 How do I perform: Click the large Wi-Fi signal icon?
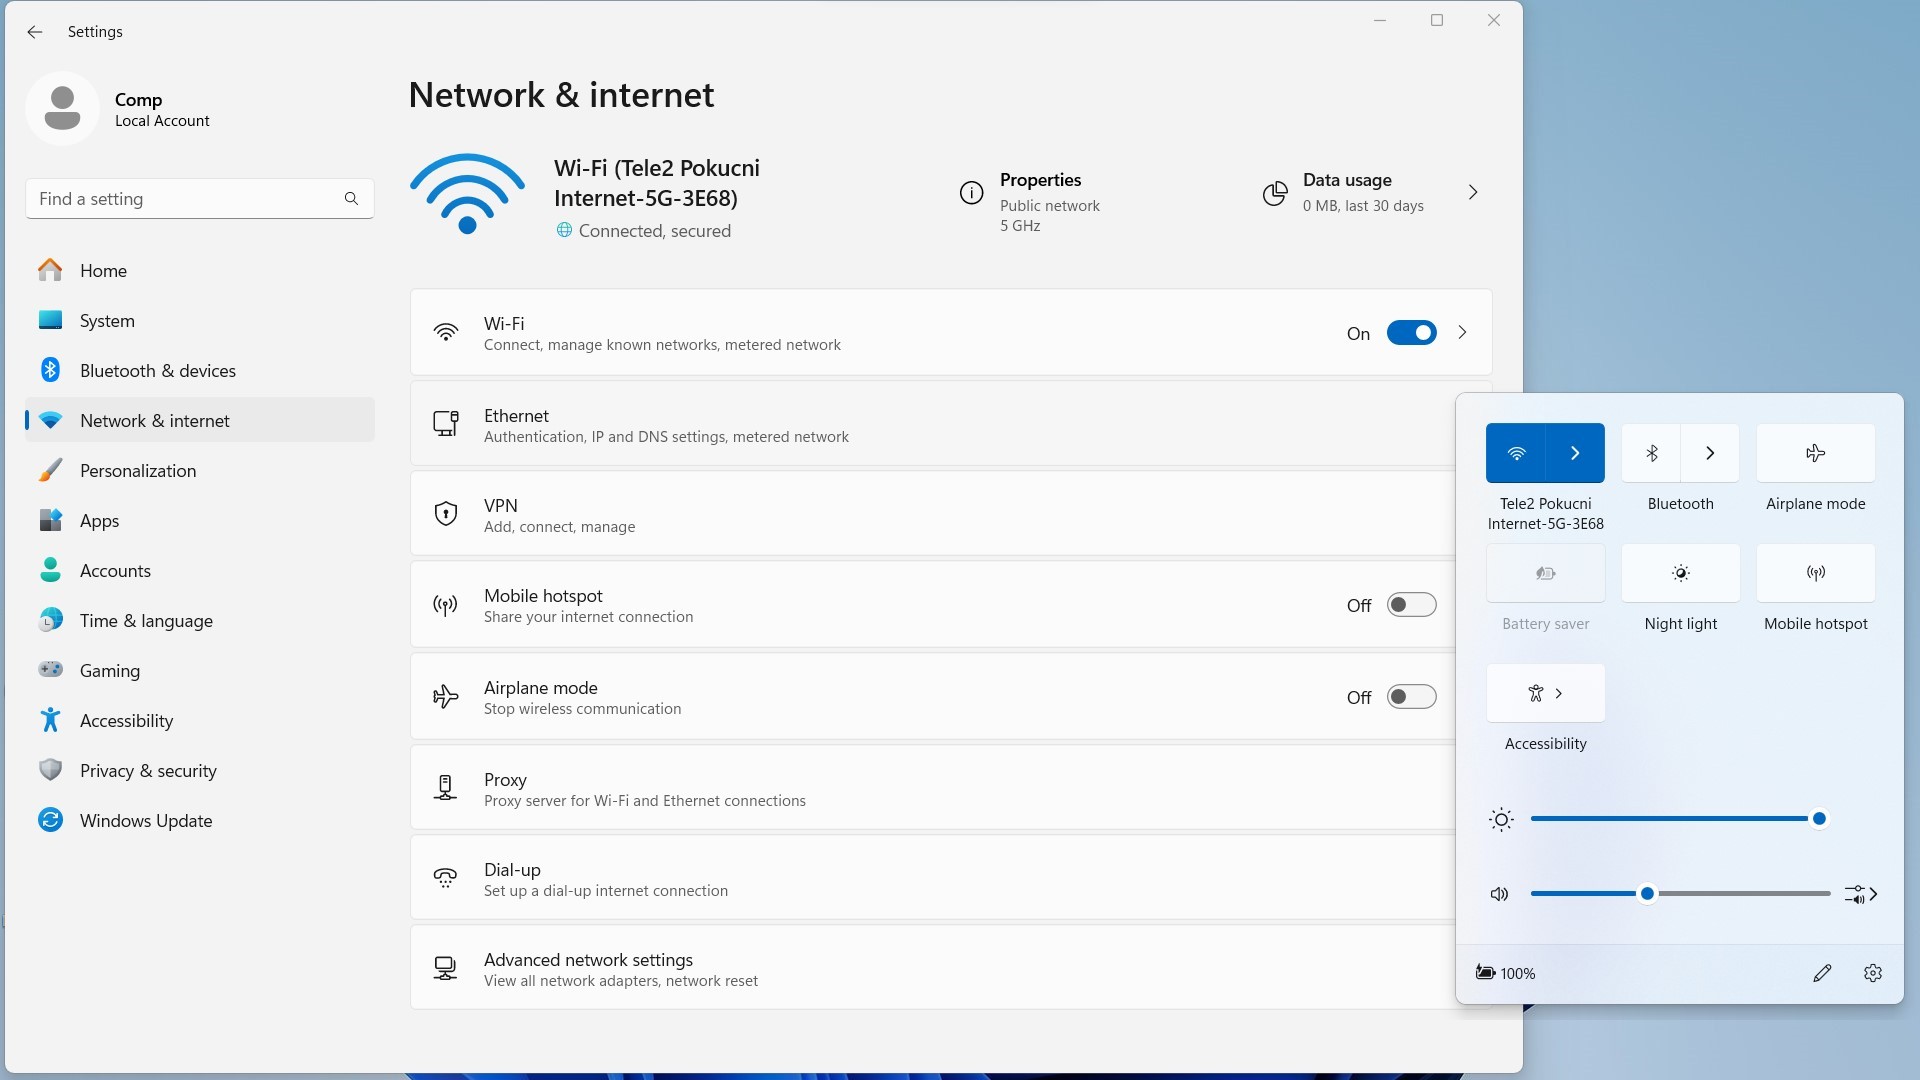[467, 194]
